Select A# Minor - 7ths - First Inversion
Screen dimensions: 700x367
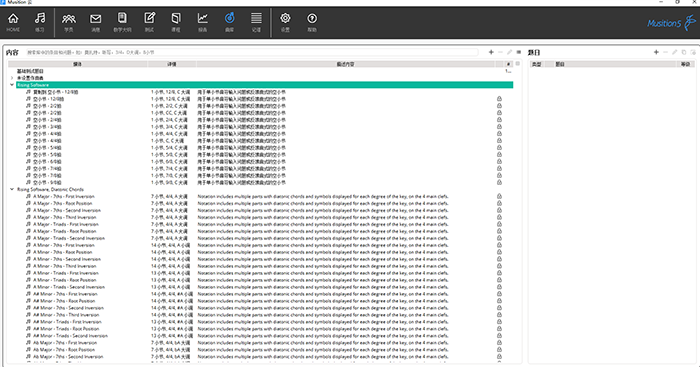pos(65,294)
